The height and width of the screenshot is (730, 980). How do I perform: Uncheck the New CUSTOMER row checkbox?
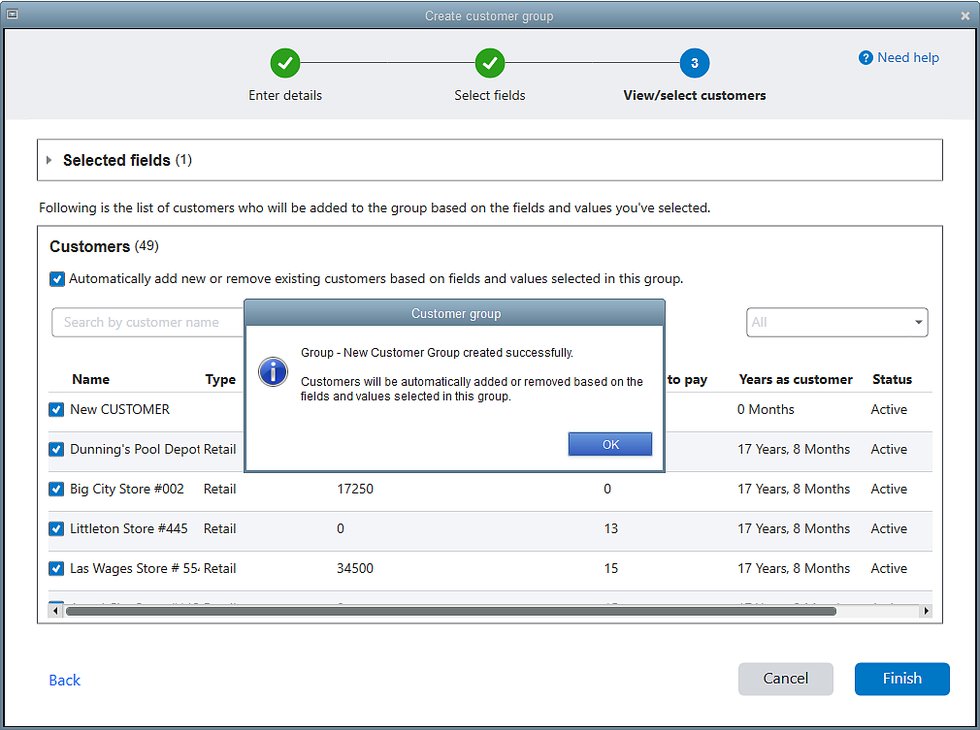point(57,410)
